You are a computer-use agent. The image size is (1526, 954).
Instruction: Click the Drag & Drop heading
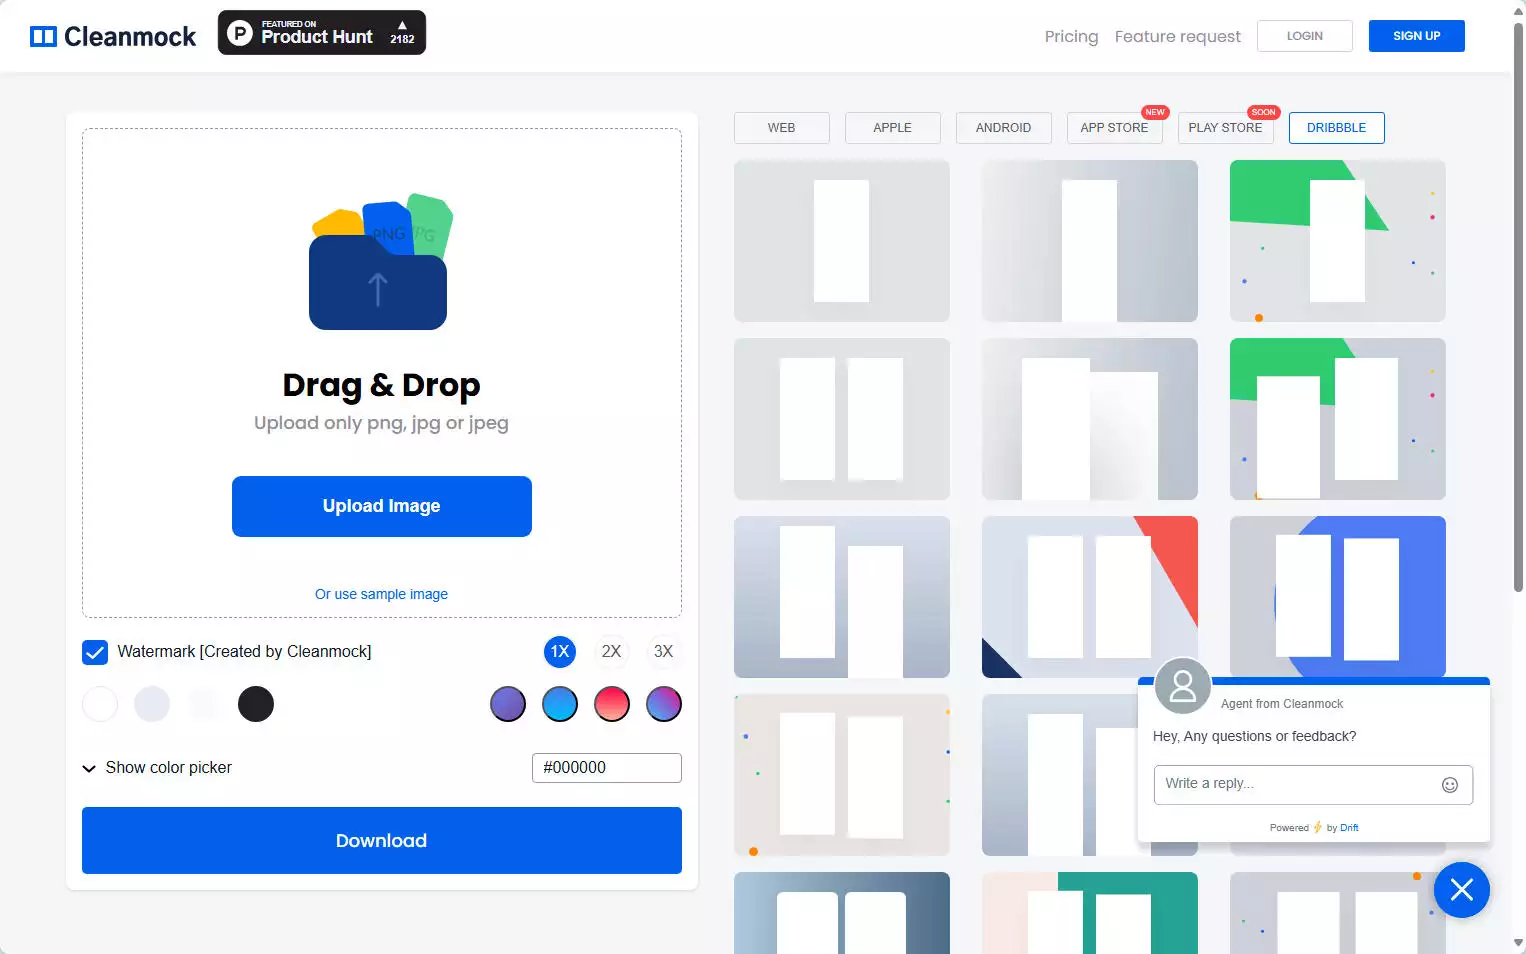click(382, 385)
